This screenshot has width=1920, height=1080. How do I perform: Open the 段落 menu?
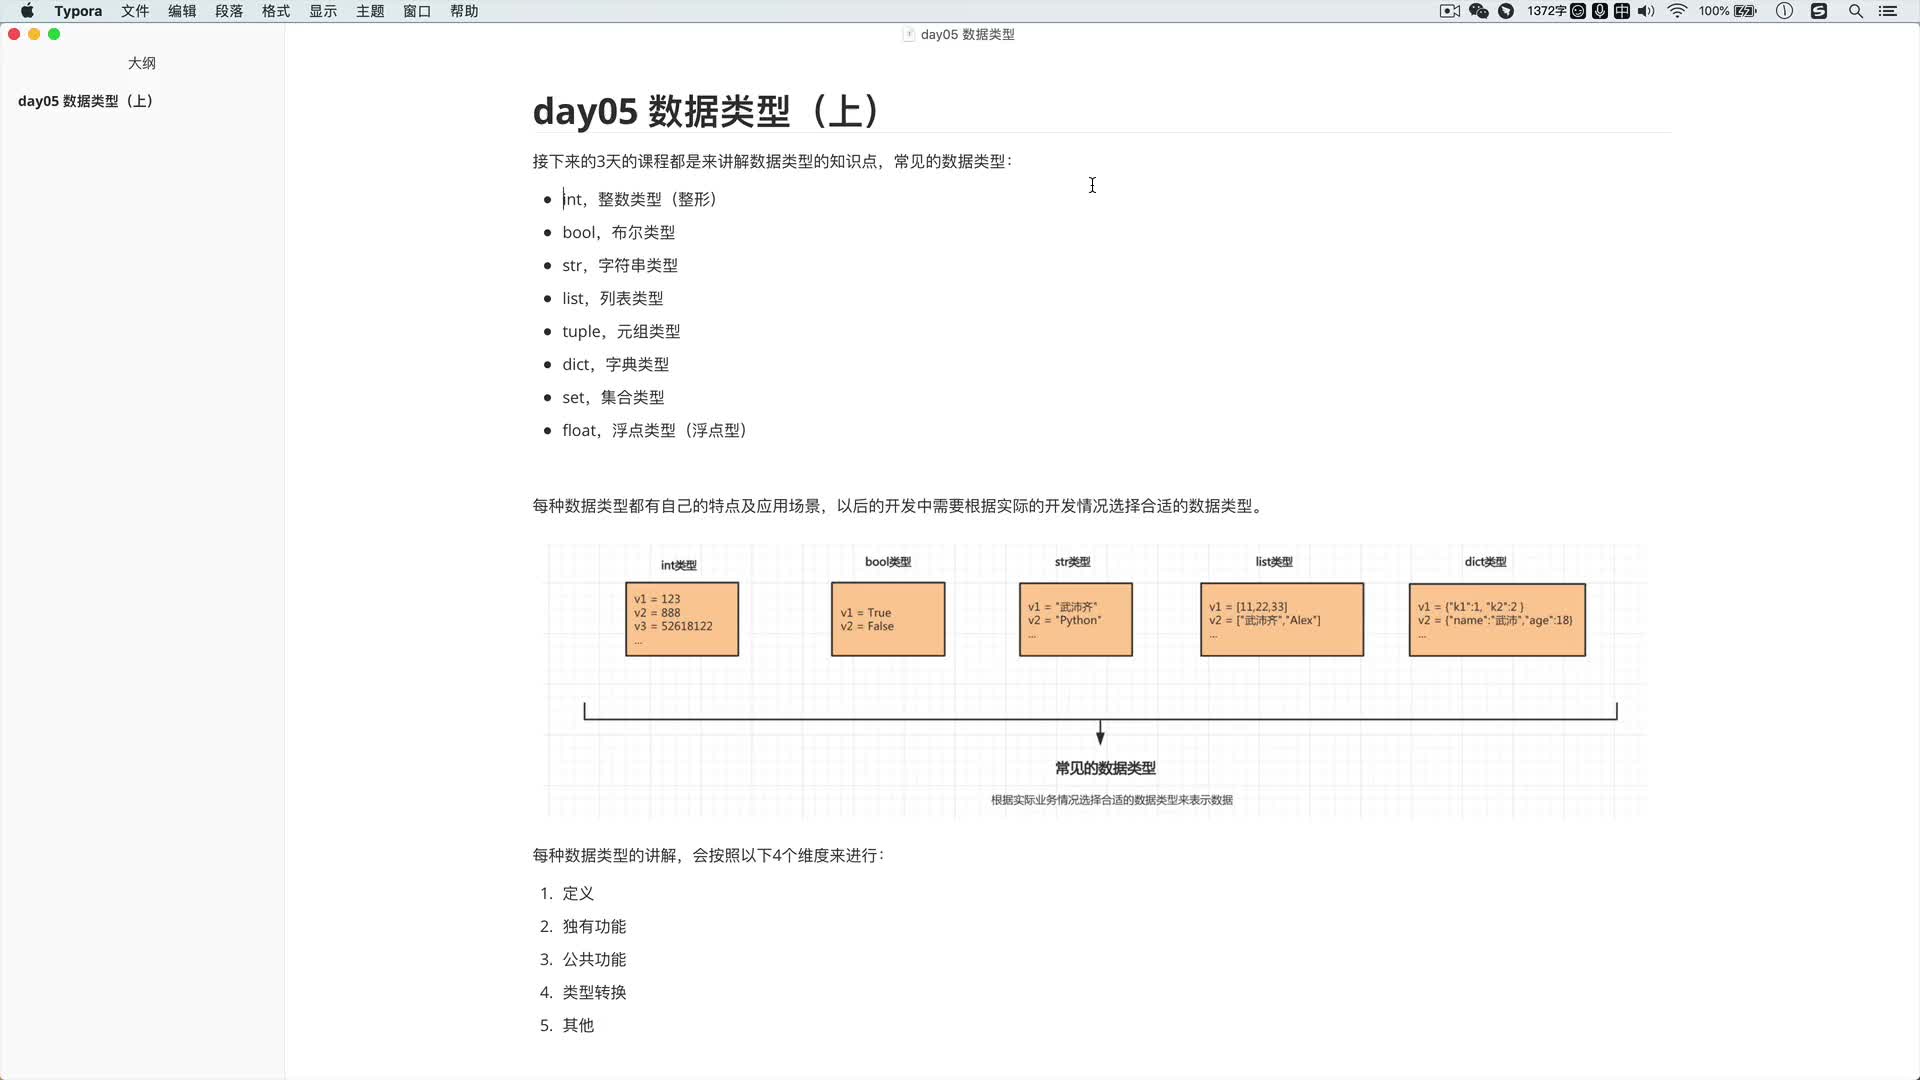[x=229, y=11]
